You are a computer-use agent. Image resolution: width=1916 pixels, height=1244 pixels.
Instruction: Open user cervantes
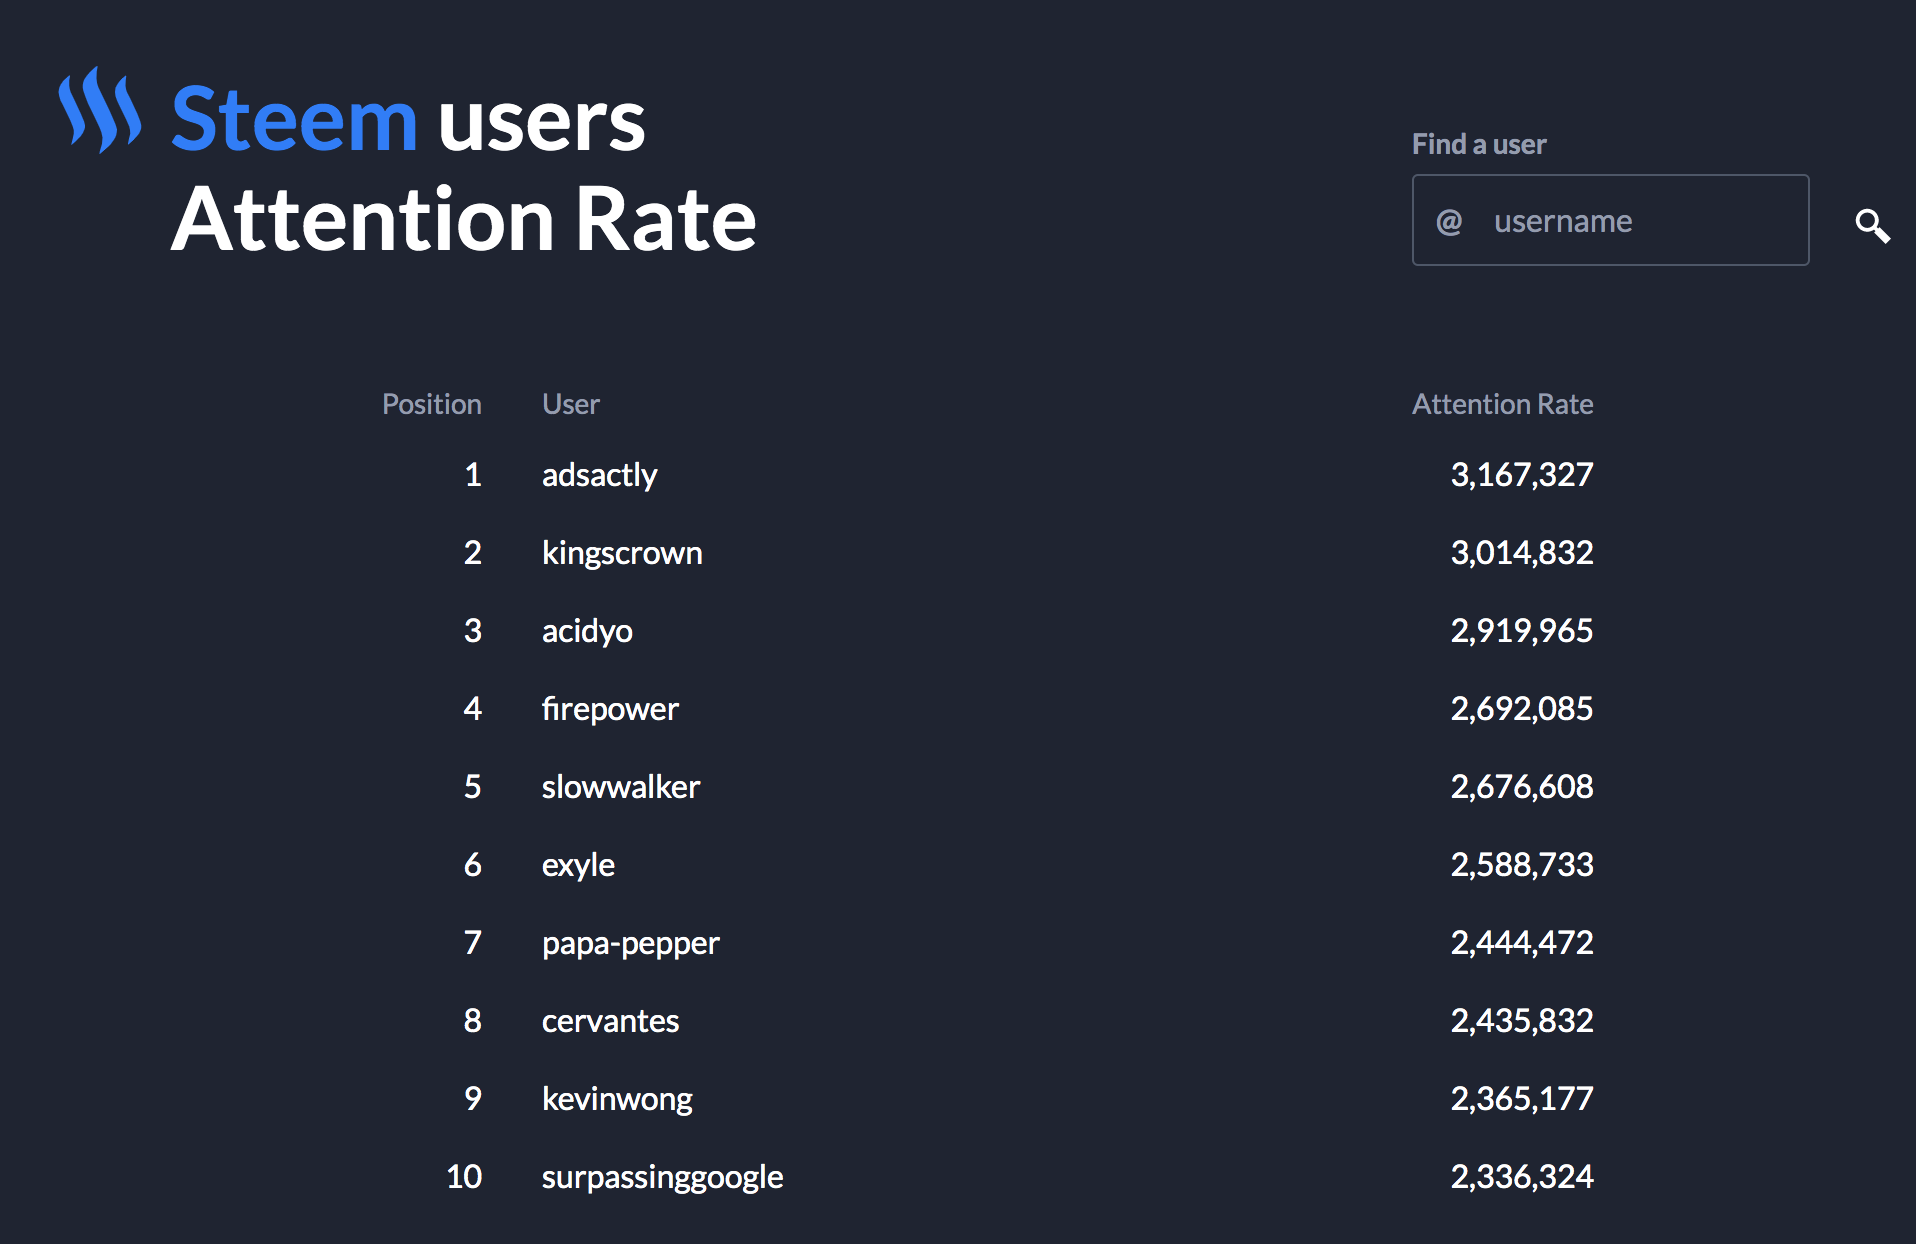click(x=610, y=1021)
